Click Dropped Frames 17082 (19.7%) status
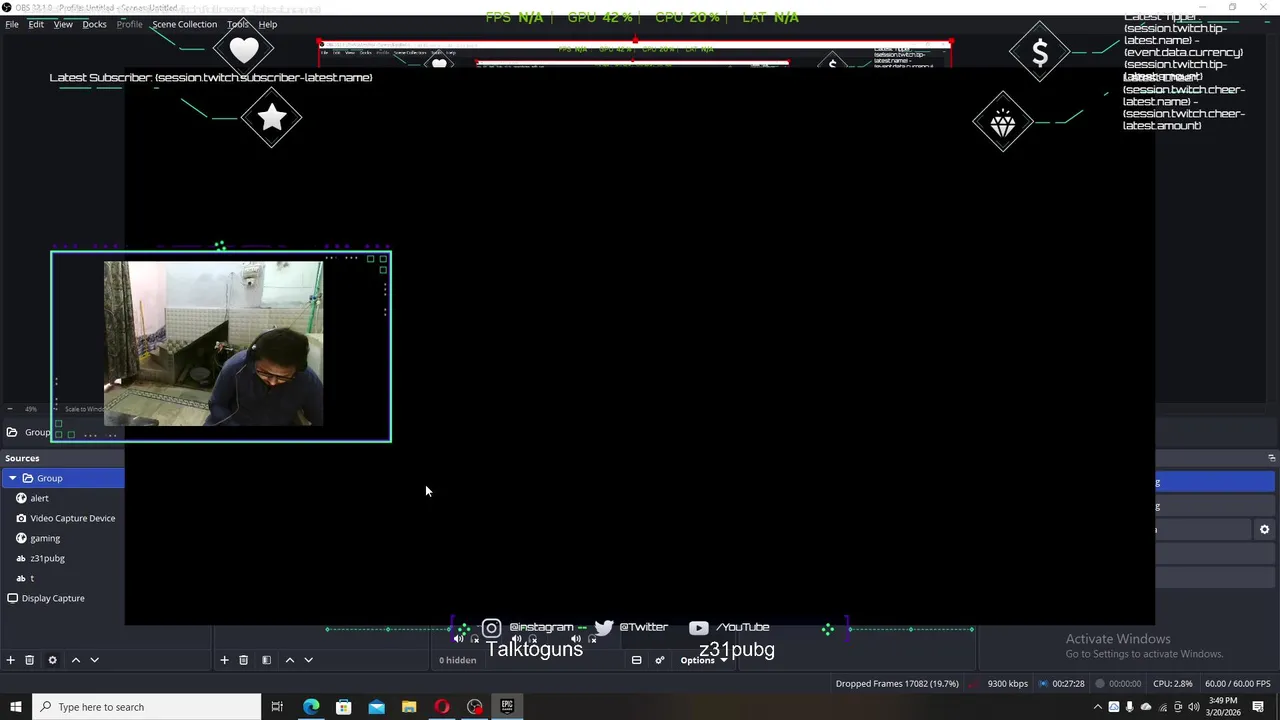 tap(897, 684)
